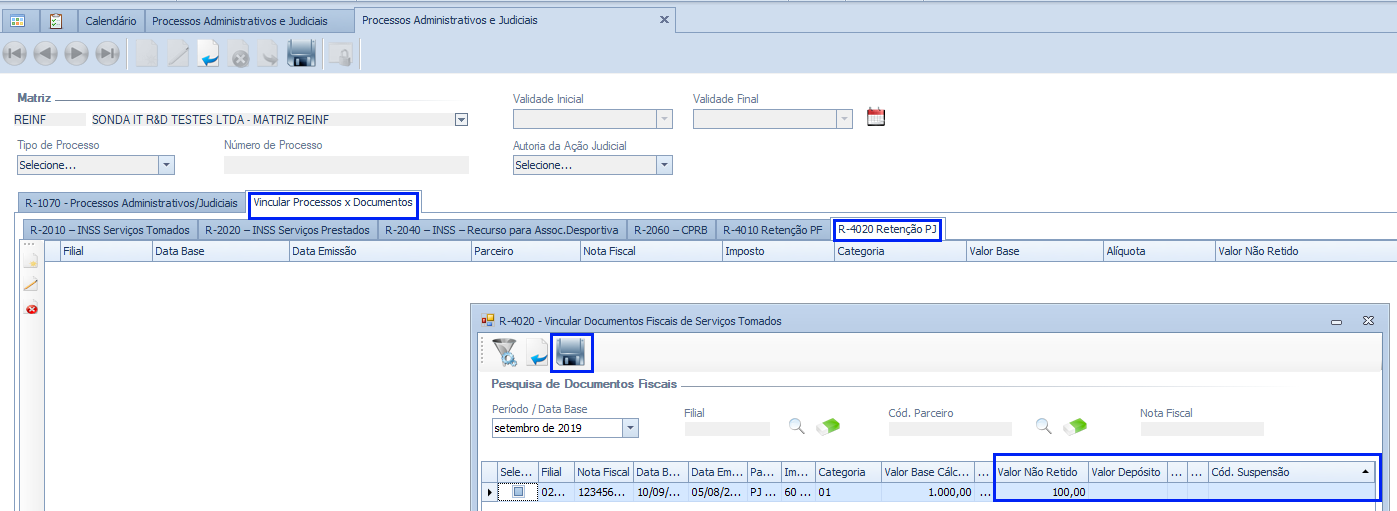
Task: Switch to inactive Processos Administrativos e Judiciais tab
Action: (239, 20)
